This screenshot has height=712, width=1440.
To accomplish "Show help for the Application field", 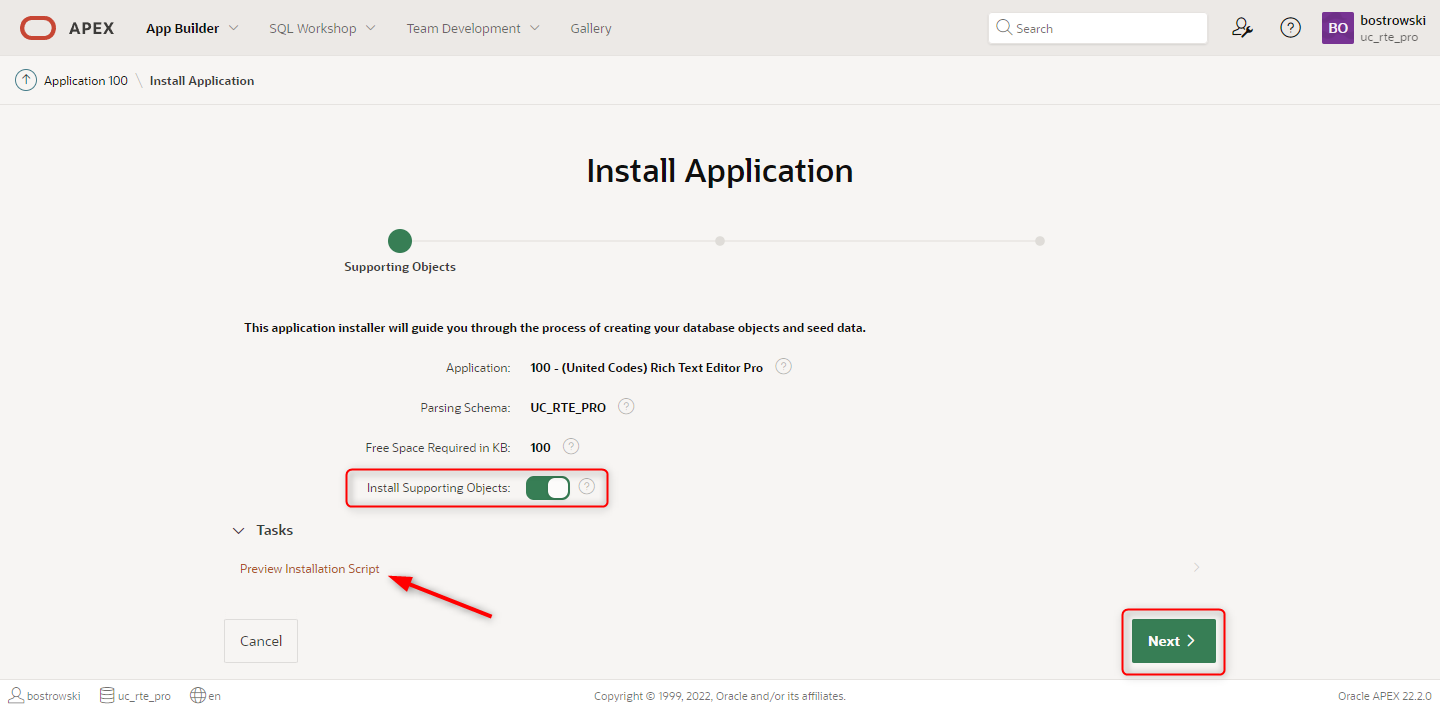I will pos(784,366).
